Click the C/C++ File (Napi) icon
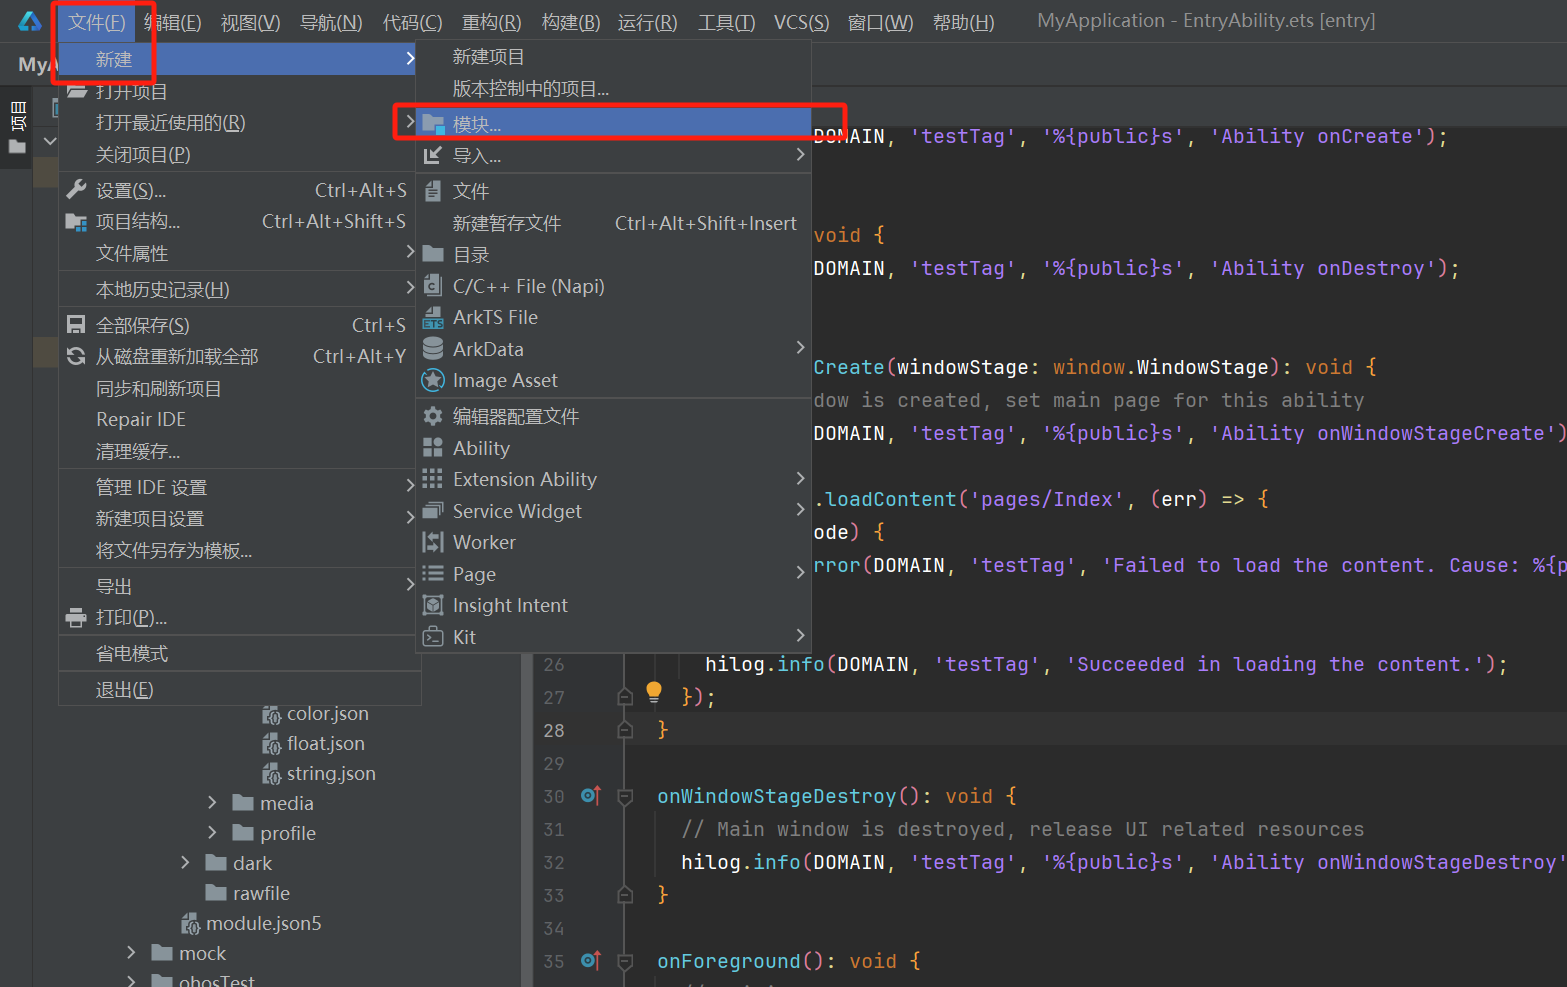Screen dimensions: 1567x987 433,286
